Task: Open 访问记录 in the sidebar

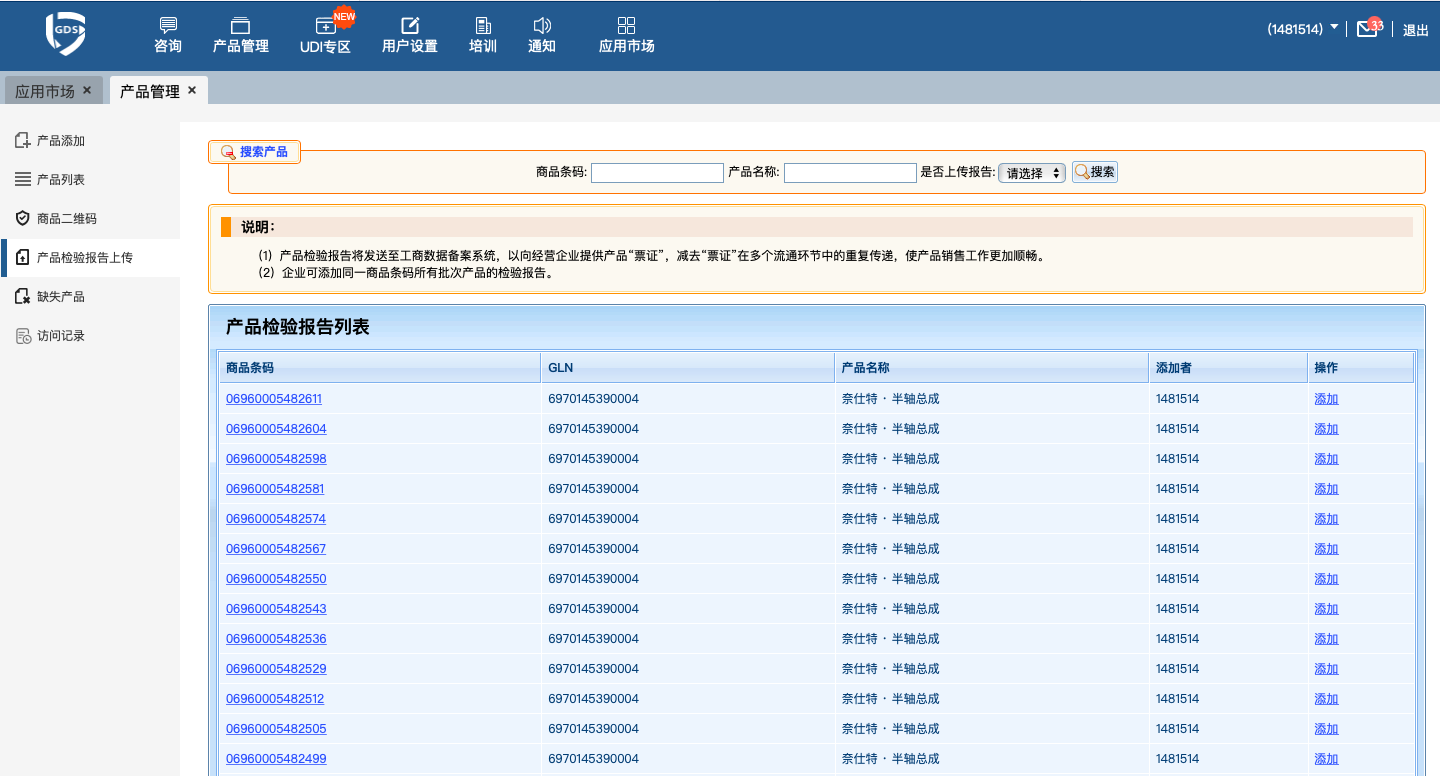Action: point(90,336)
